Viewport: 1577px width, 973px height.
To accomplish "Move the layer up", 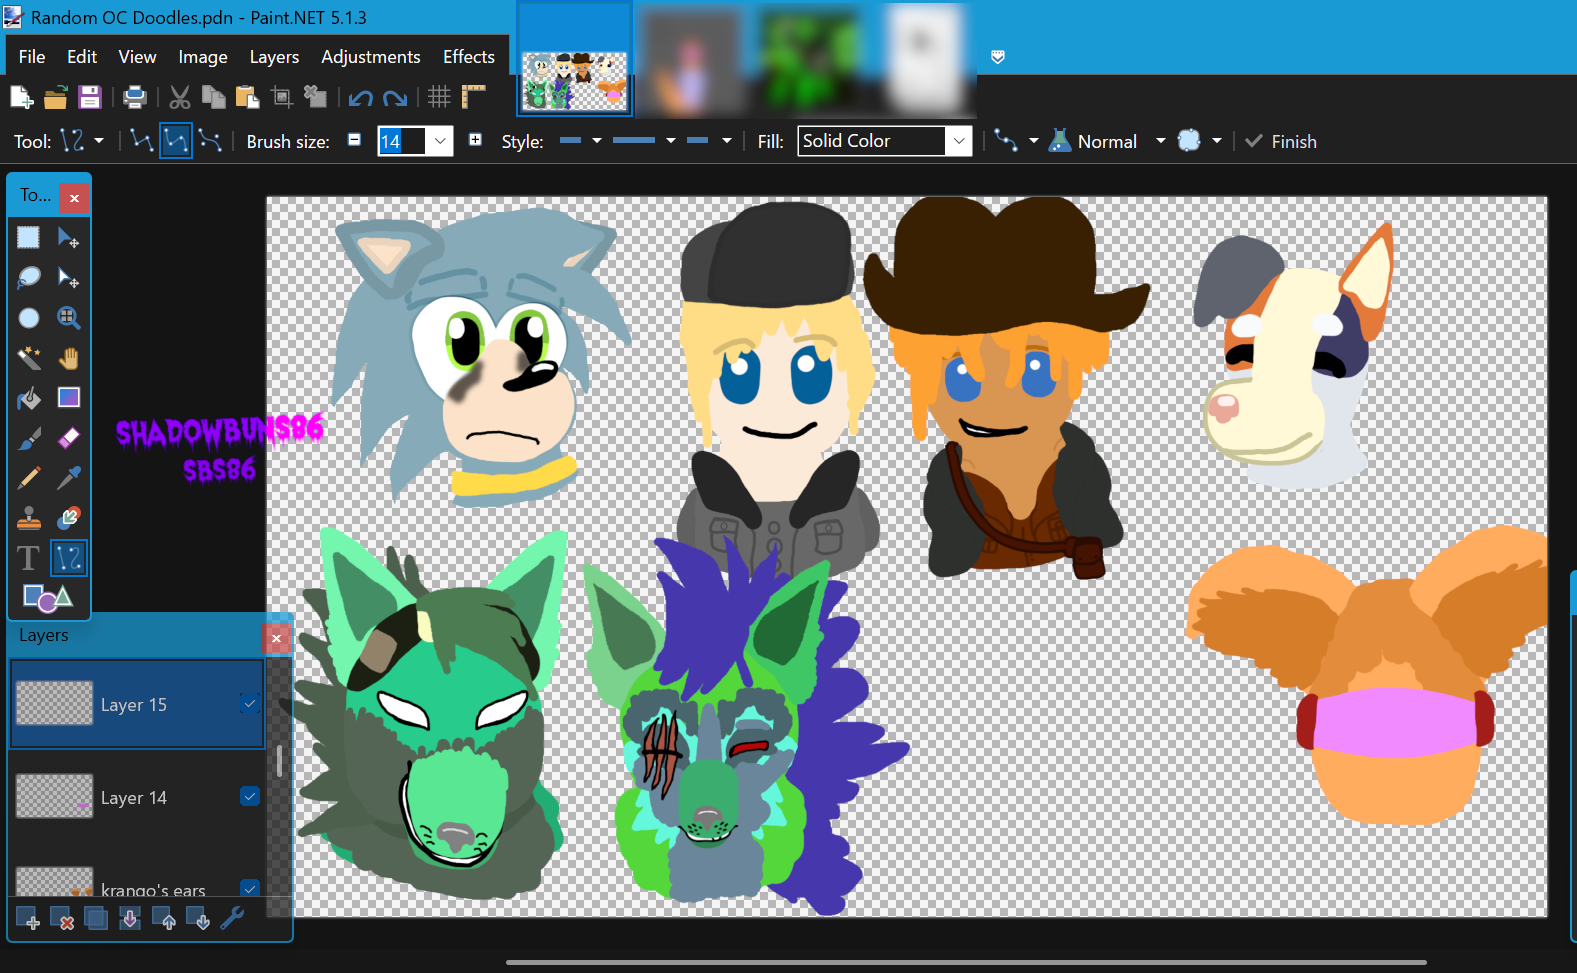I will point(164,918).
